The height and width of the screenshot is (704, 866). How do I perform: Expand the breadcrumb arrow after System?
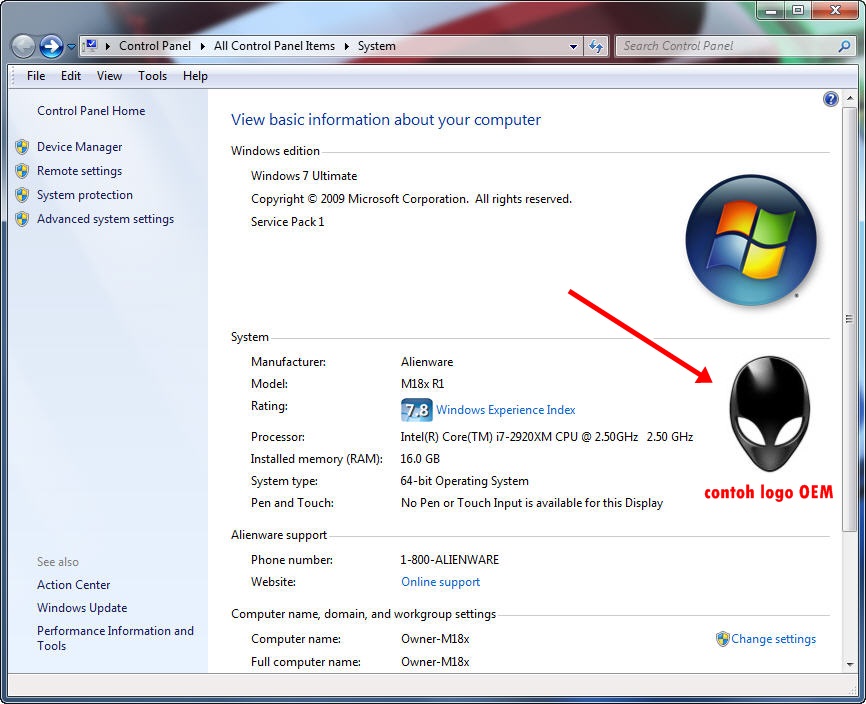pos(400,45)
